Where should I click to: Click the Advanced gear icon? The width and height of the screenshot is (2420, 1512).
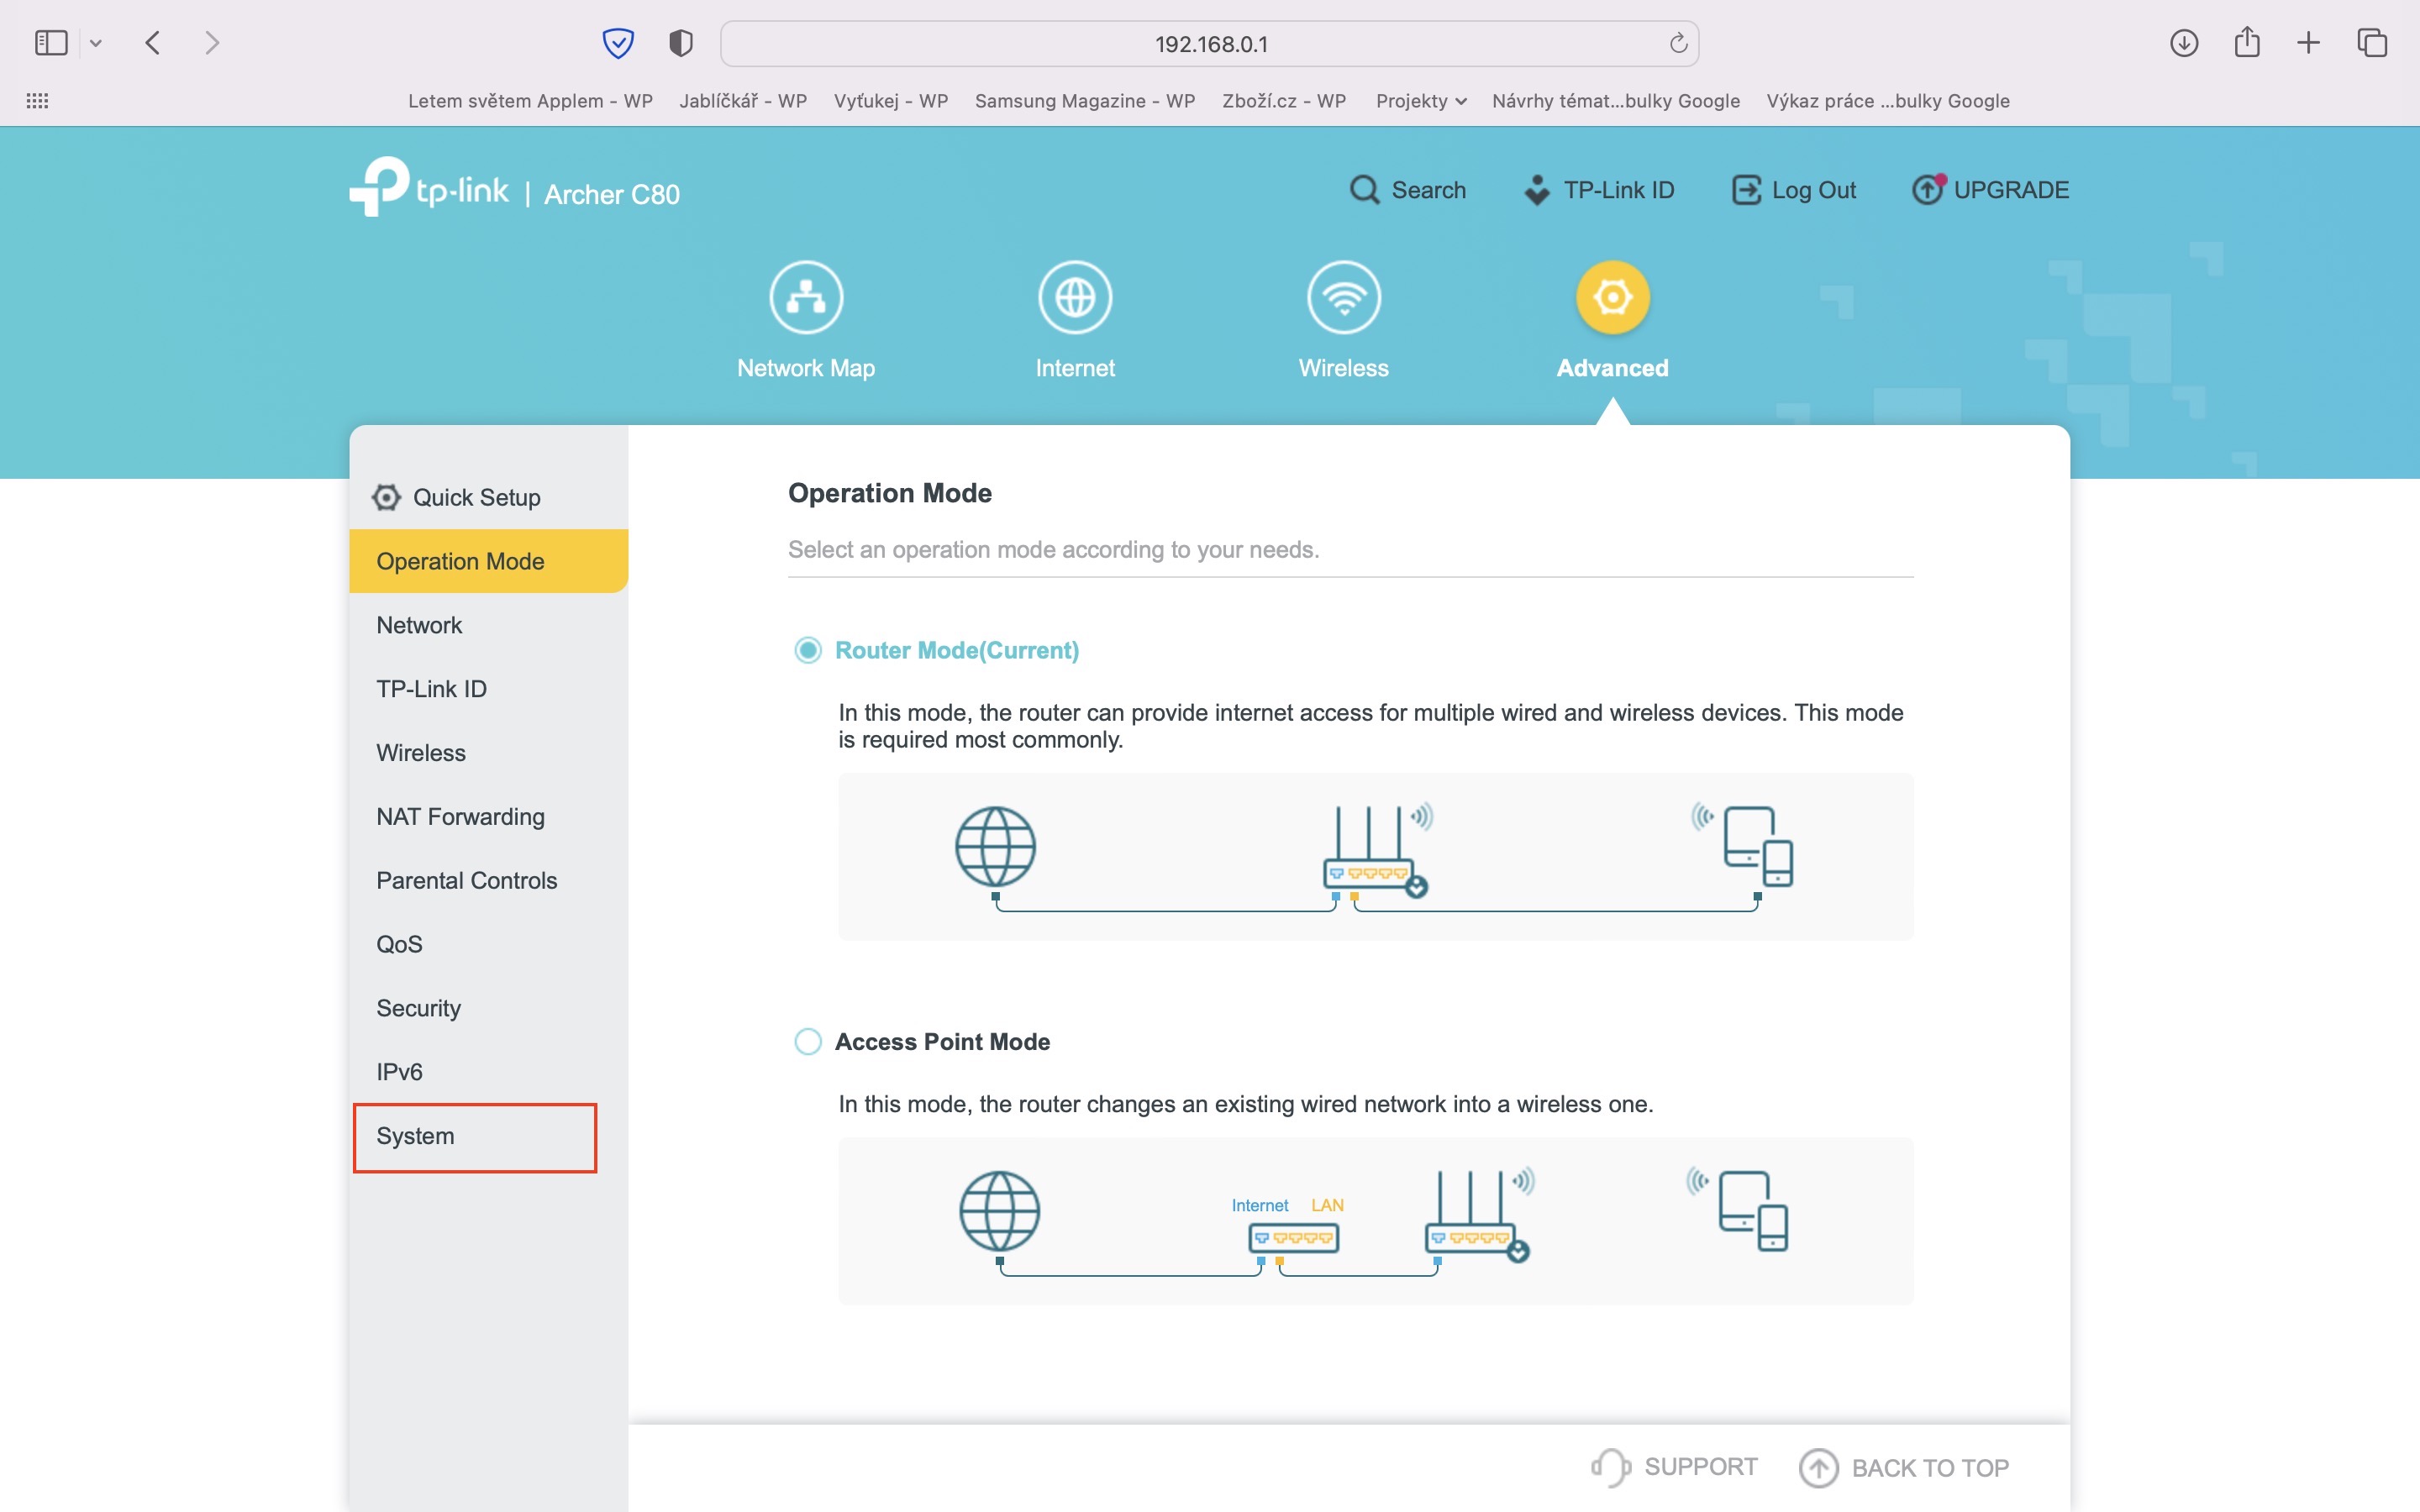pyautogui.click(x=1612, y=297)
